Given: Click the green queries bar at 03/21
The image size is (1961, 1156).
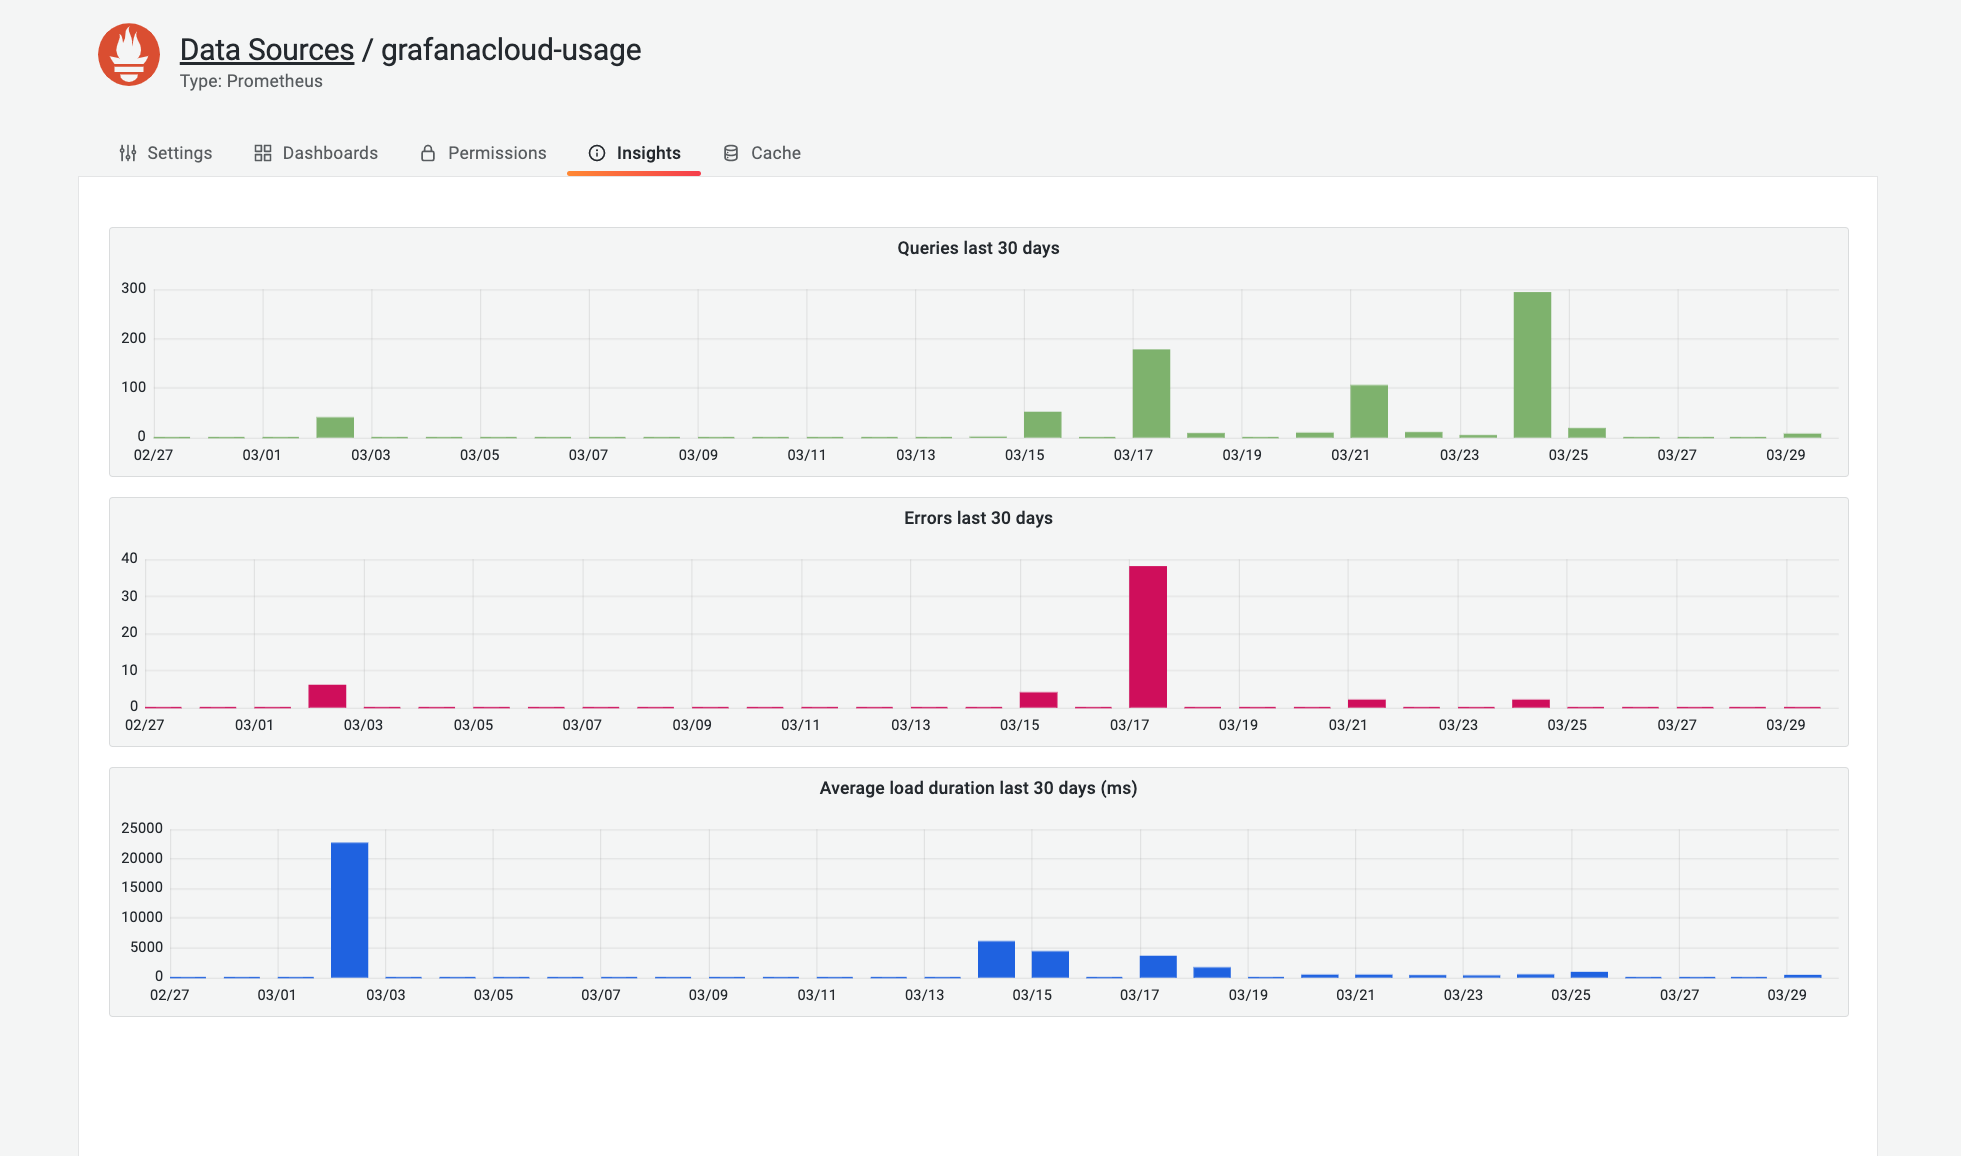Looking at the screenshot, I should 1369,411.
